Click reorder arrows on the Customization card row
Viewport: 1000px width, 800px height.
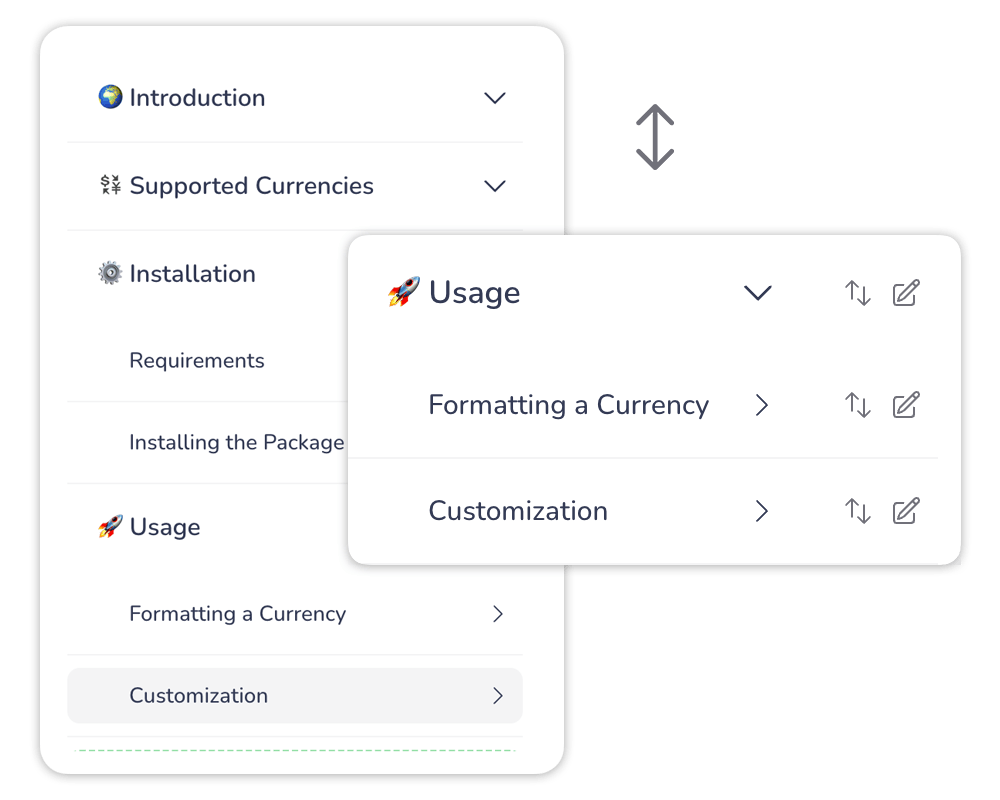point(858,511)
